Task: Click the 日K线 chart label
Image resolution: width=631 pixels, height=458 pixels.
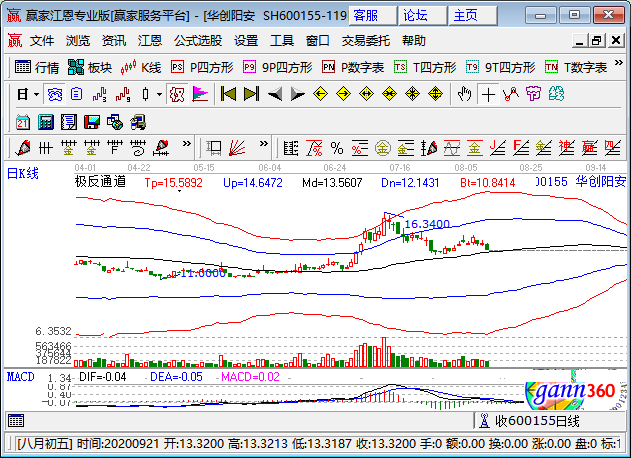Action: pyautogui.click(x=23, y=173)
